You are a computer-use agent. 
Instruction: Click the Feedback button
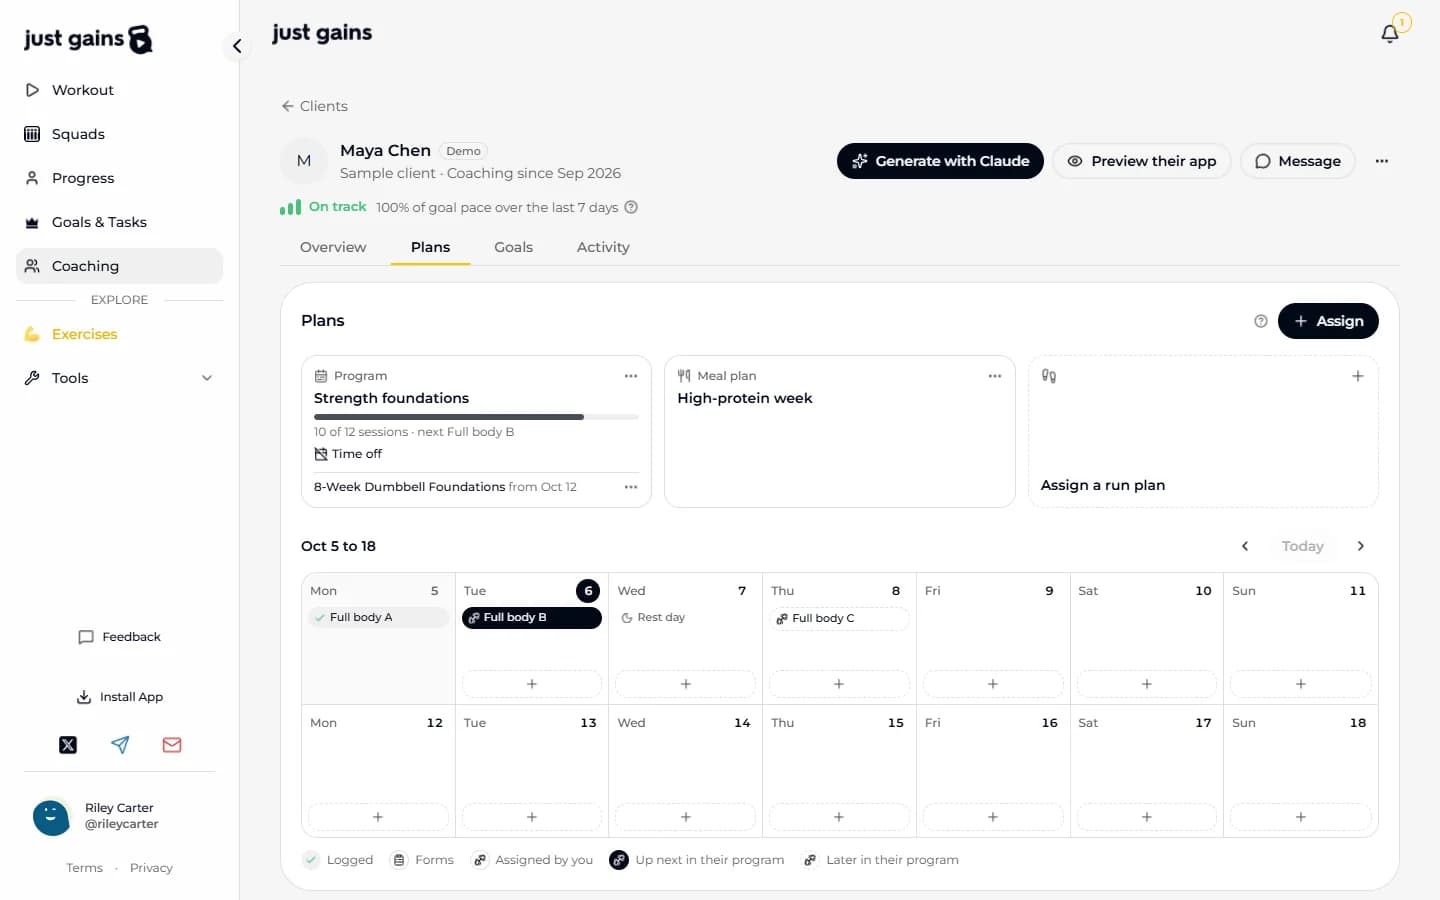119,637
